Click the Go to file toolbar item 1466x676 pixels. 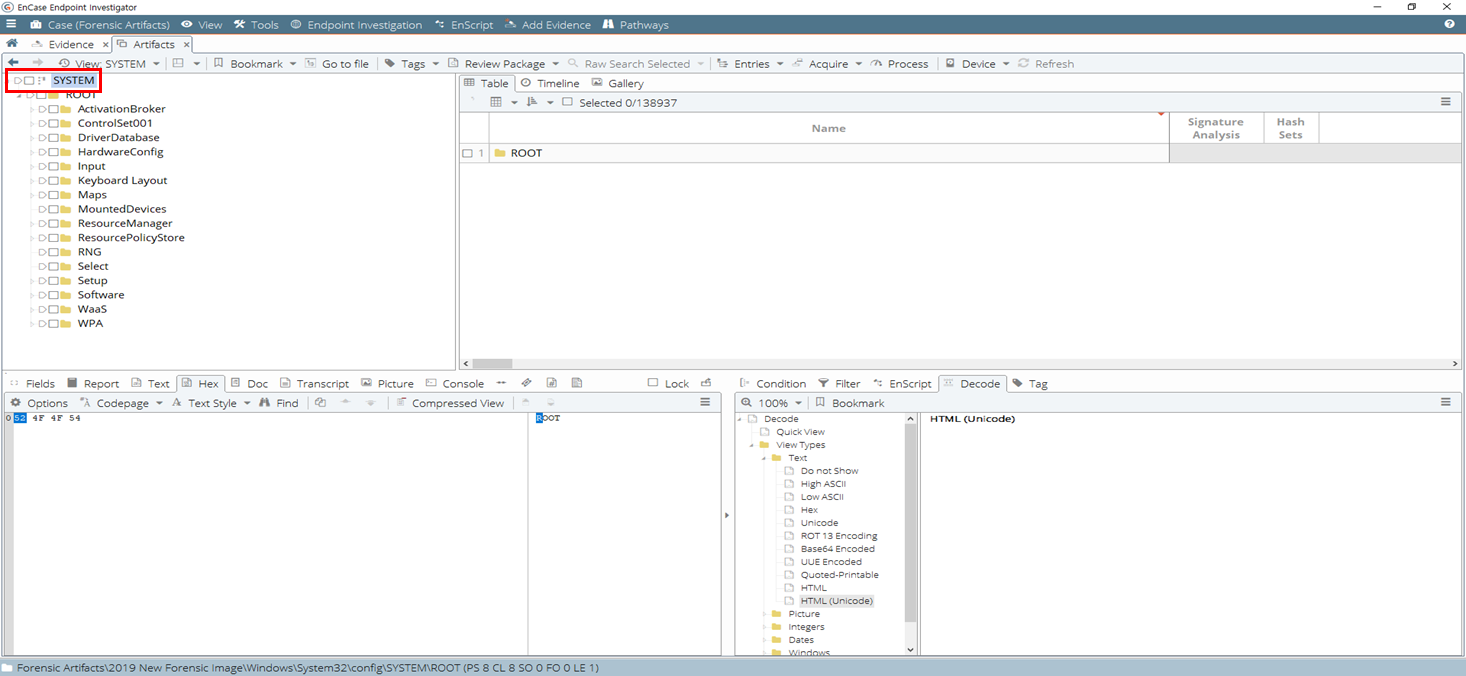click(336, 64)
